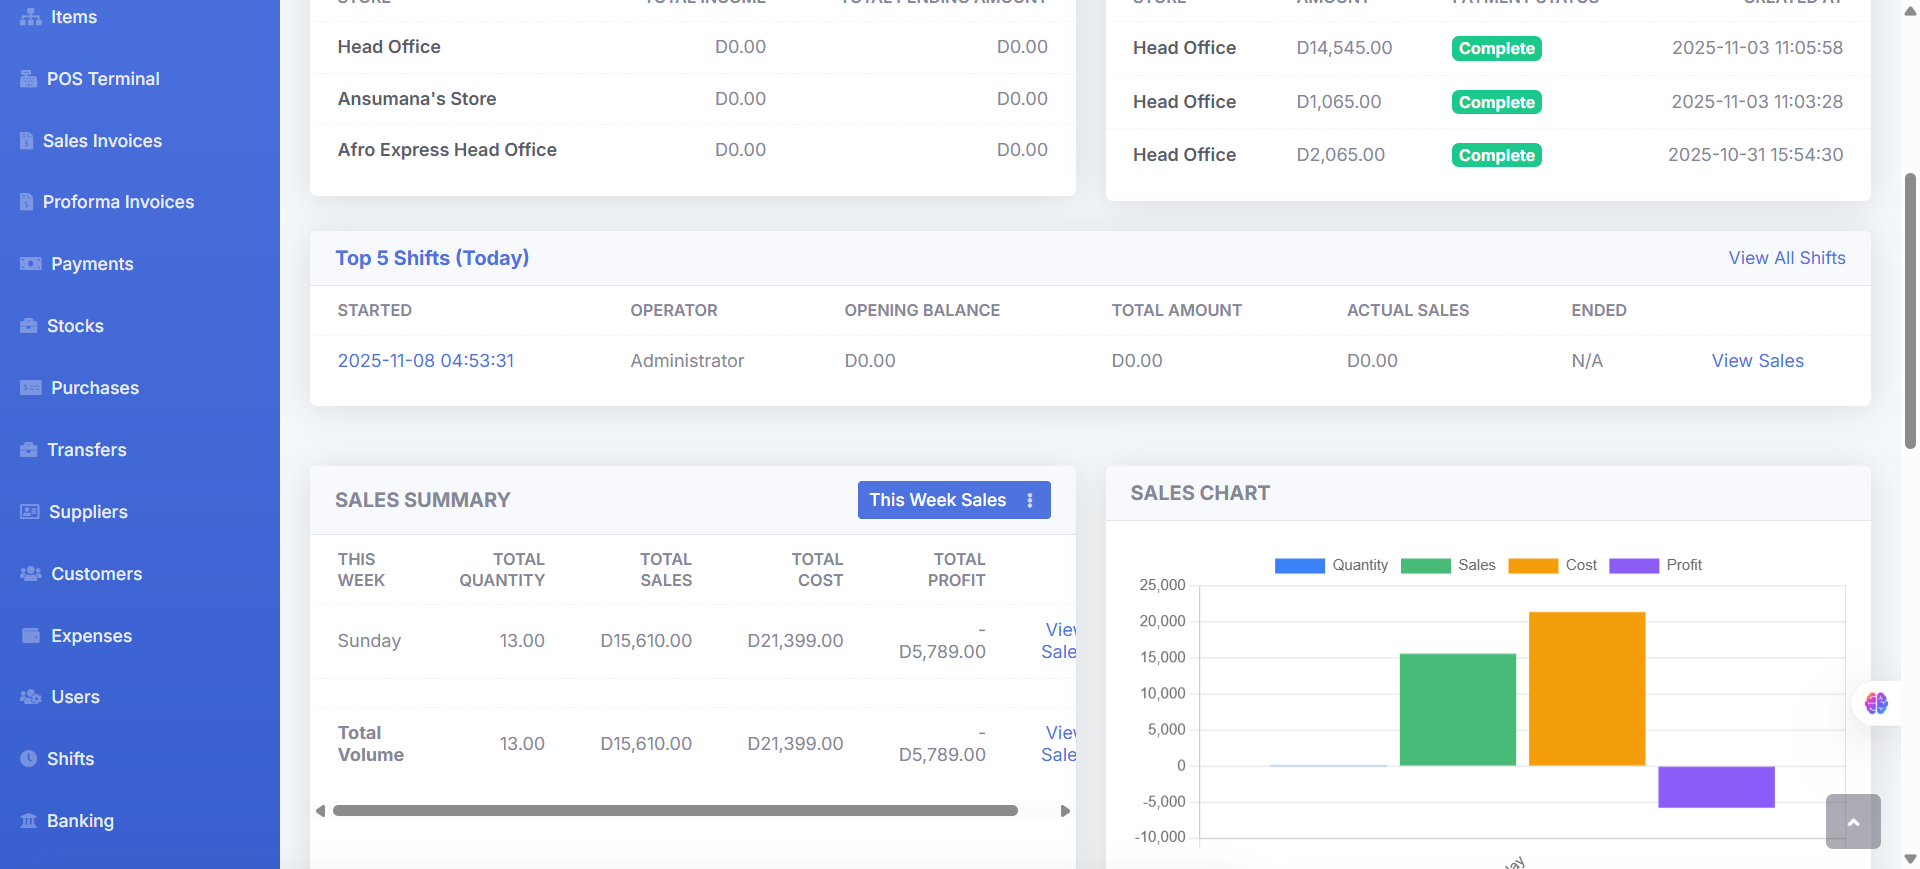Go to Expenses in the sidebar

point(91,636)
